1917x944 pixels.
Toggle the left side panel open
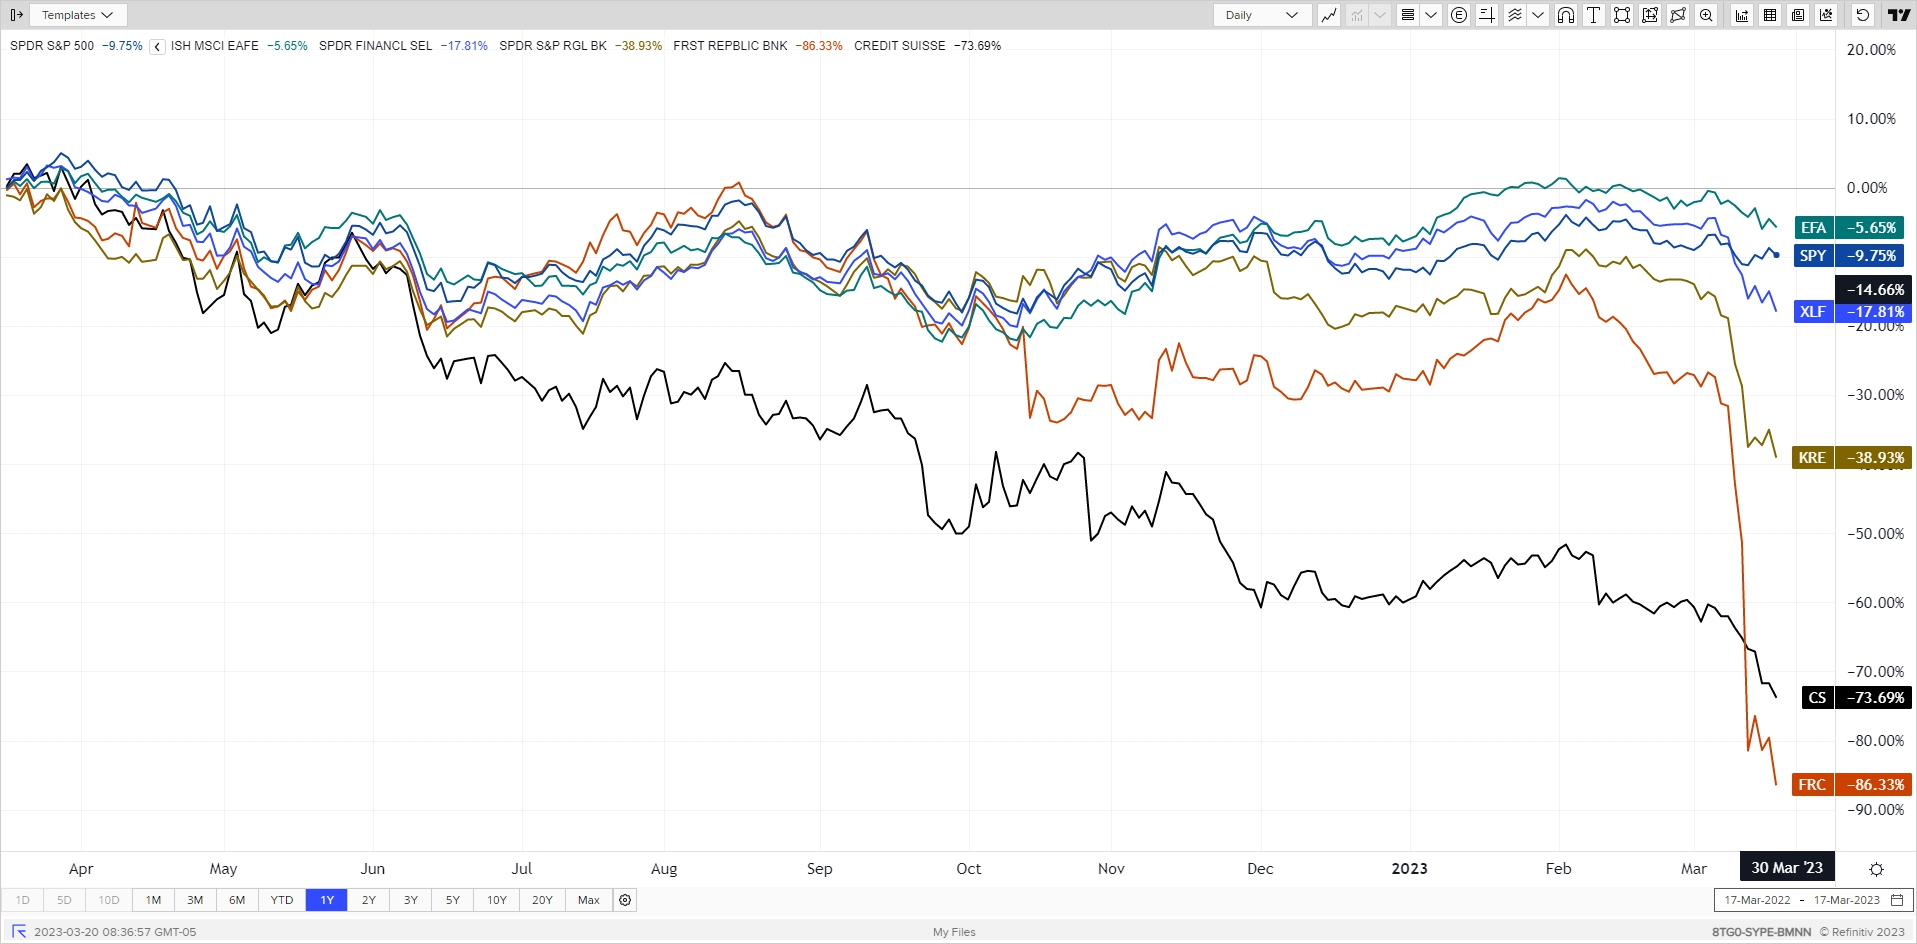click(x=16, y=15)
